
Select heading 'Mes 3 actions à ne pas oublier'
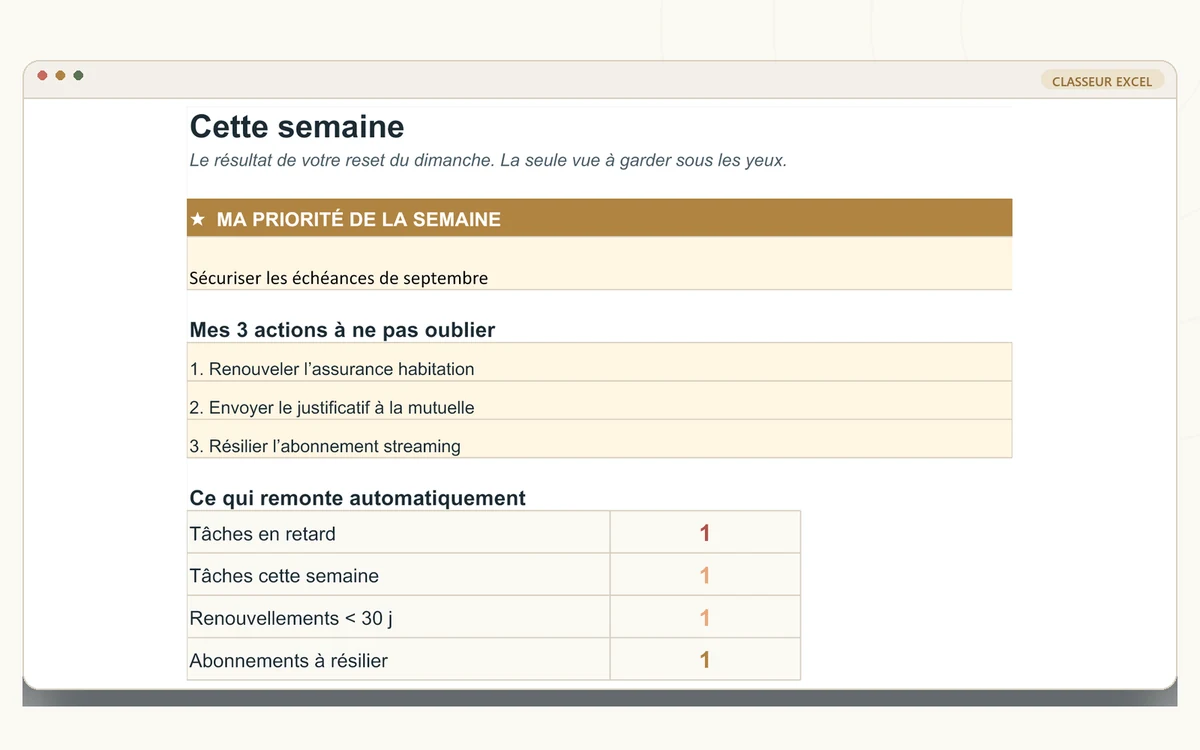pos(342,330)
